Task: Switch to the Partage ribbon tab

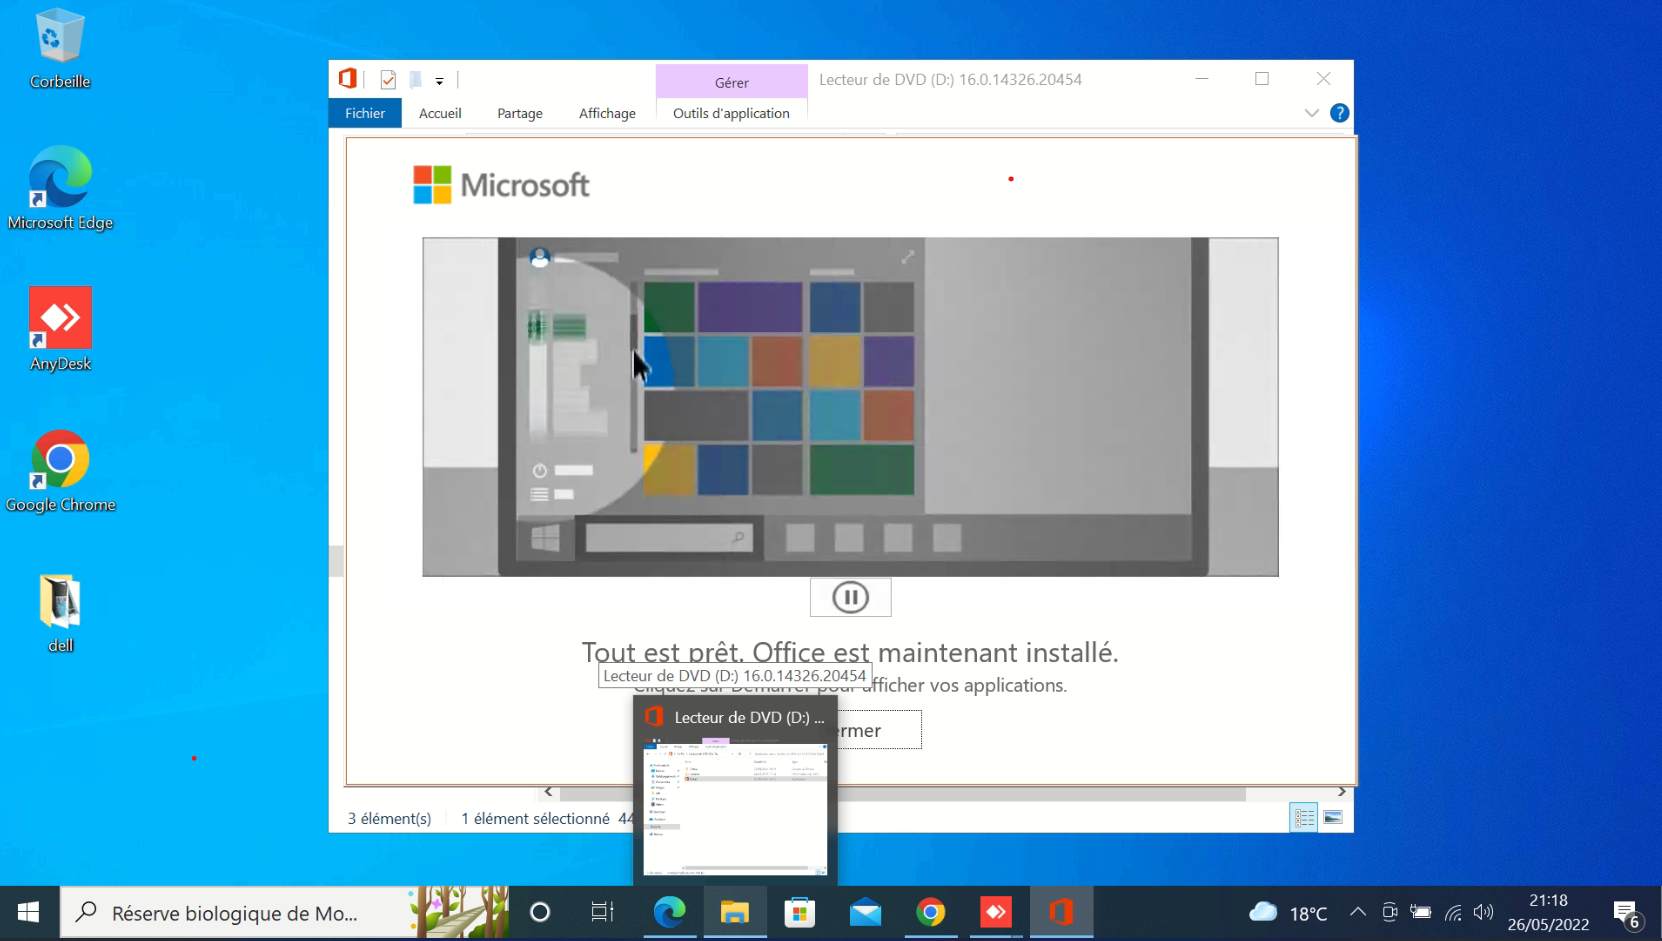Action: (520, 113)
